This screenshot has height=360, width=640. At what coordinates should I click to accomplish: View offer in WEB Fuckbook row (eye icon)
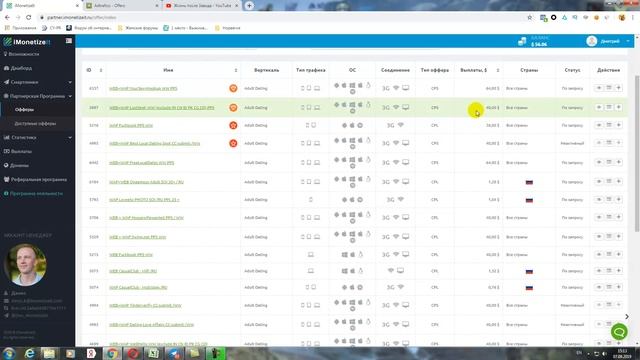[599, 254]
